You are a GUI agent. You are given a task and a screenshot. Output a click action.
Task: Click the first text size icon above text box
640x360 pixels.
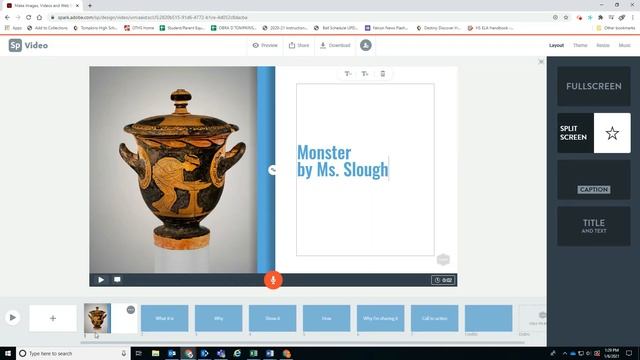pyautogui.click(x=348, y=73)
